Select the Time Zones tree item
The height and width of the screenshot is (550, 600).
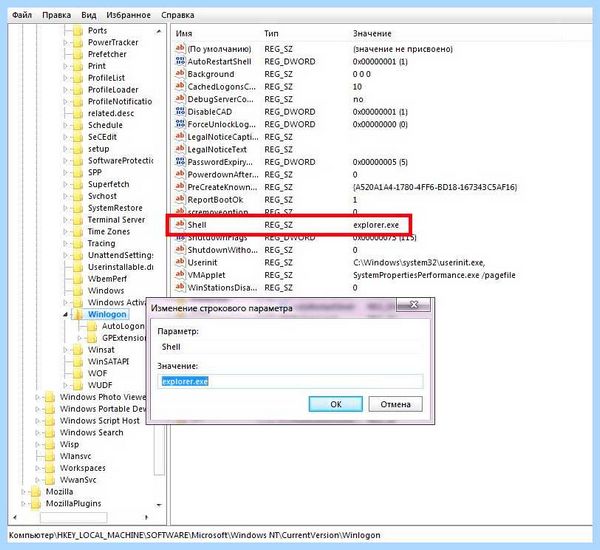pos(109,232)
